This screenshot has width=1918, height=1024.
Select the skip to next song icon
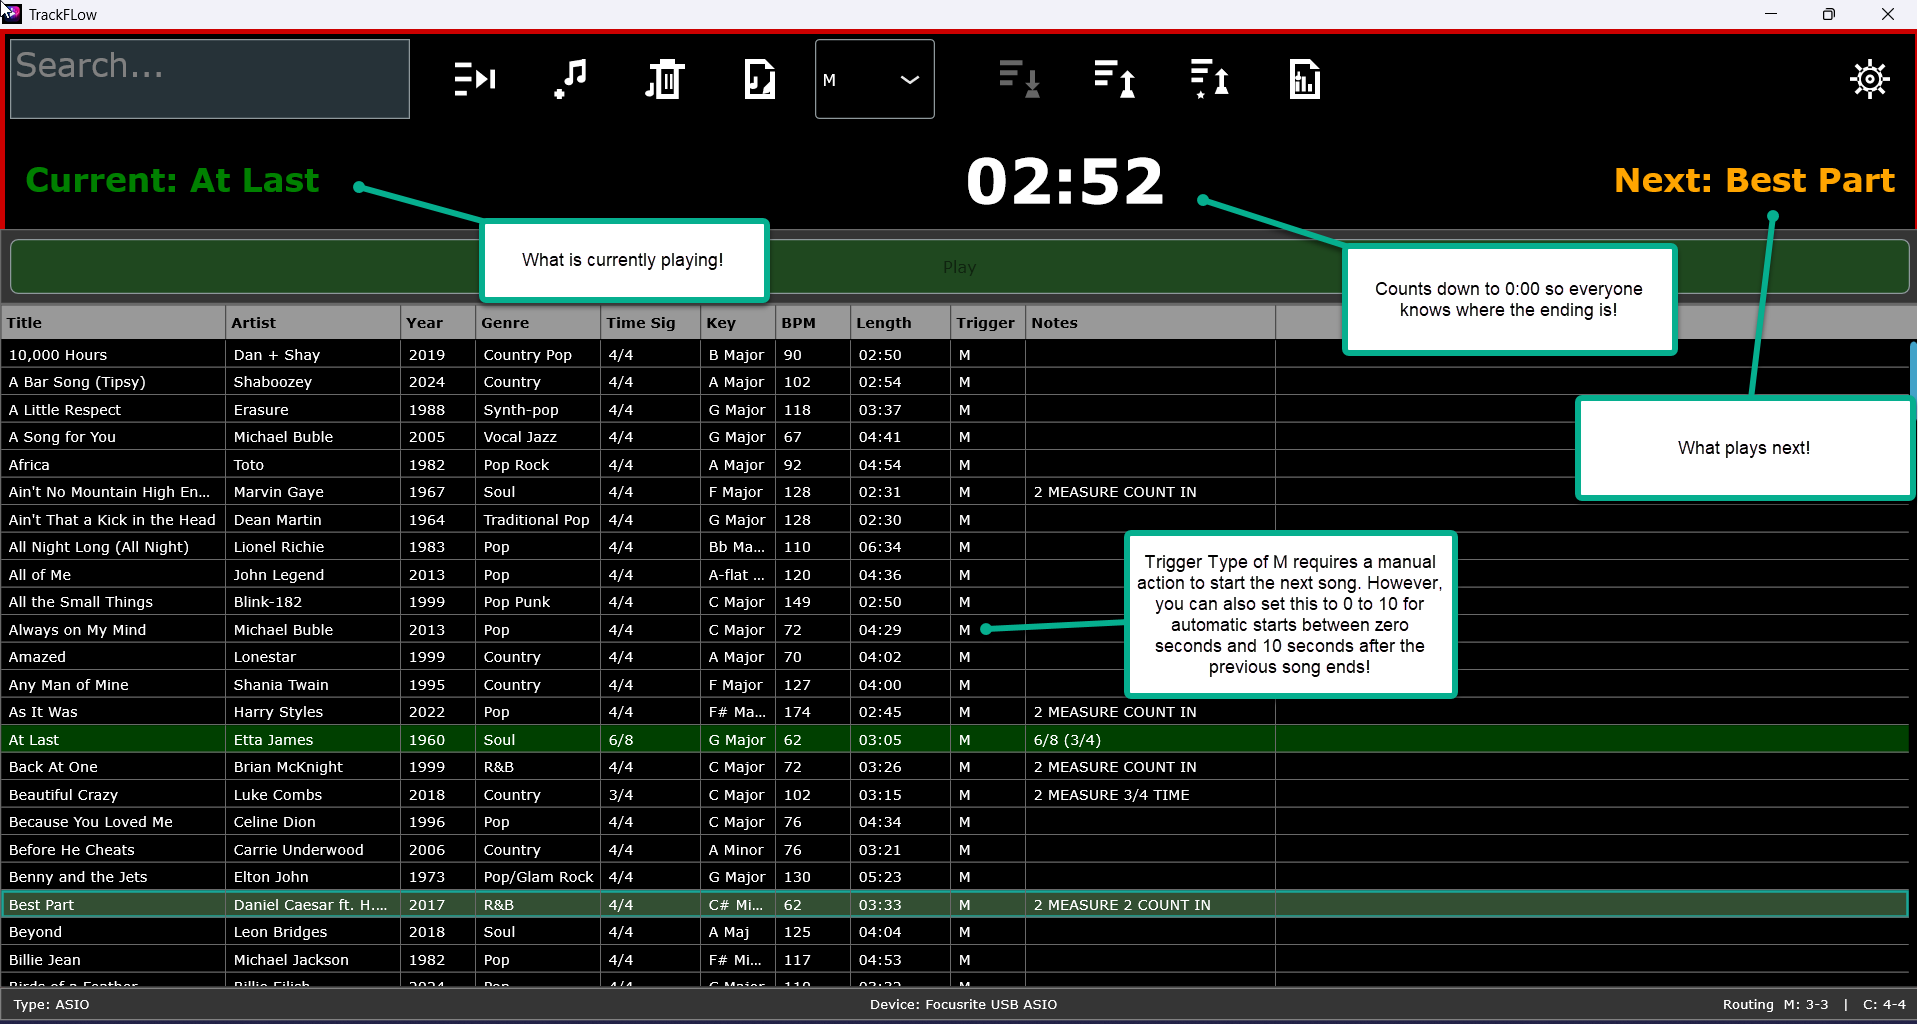[x=473, y=79]
